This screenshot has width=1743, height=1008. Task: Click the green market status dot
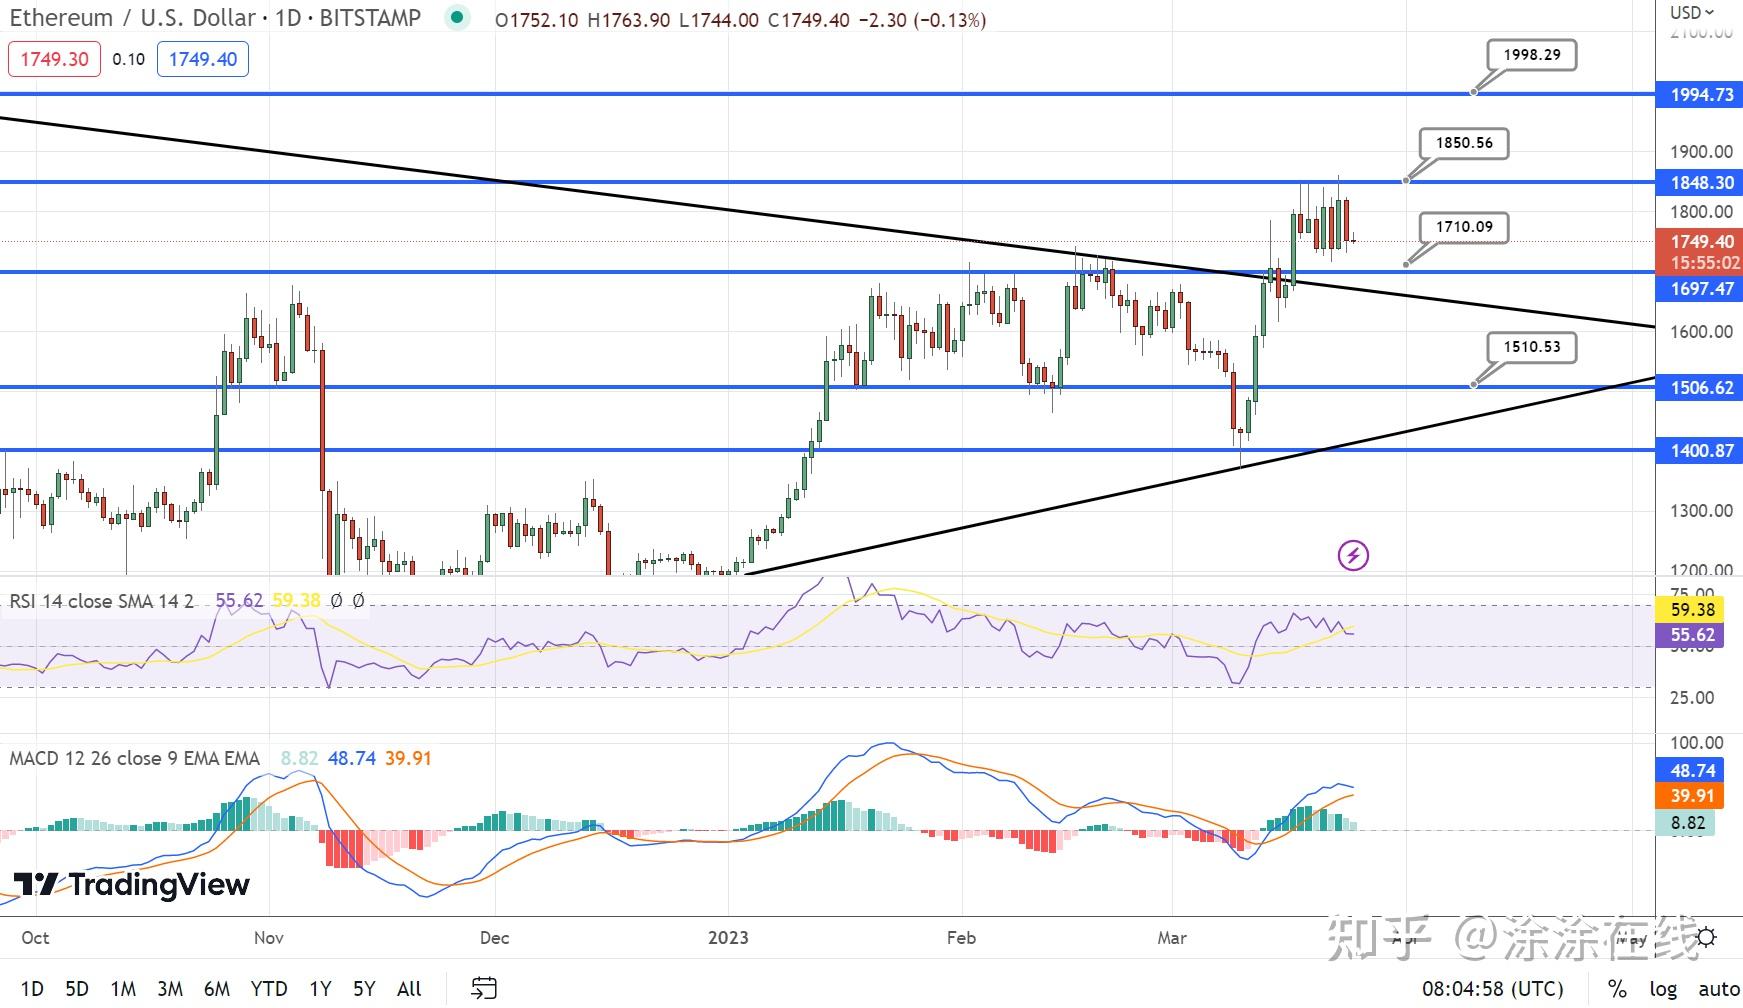pyautogui.click(x=457, y=17)
